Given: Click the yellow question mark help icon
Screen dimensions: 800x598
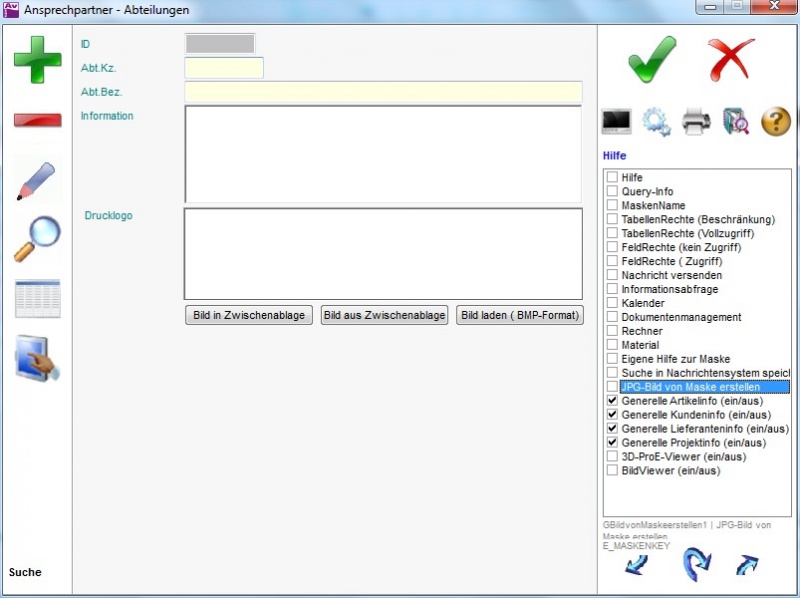Looking at the screenshot, I should (776, 122).
